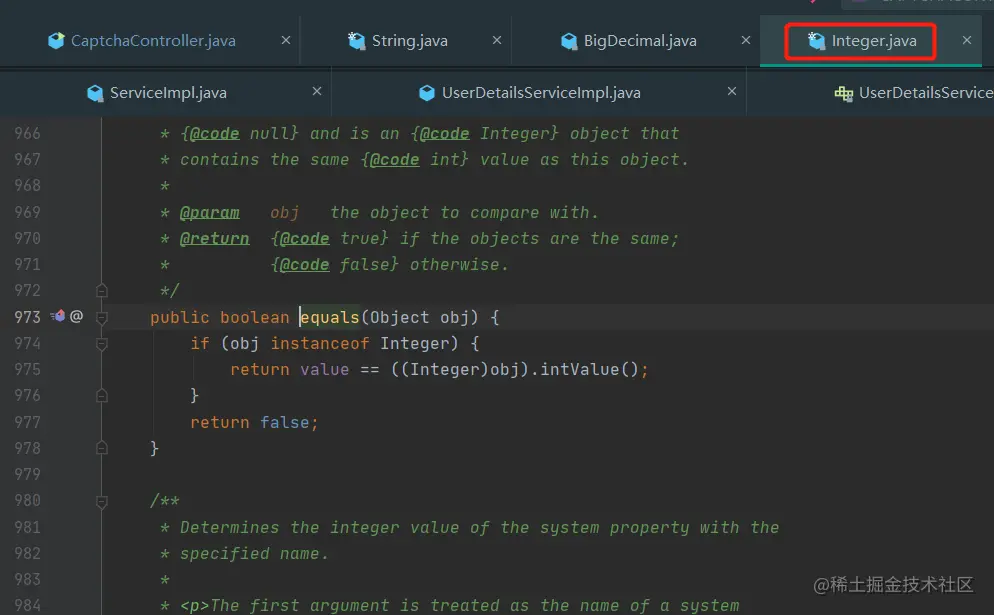This screenshot has height=615, width=994.
Task: Close the String.java tab
Action: (497, 40)
